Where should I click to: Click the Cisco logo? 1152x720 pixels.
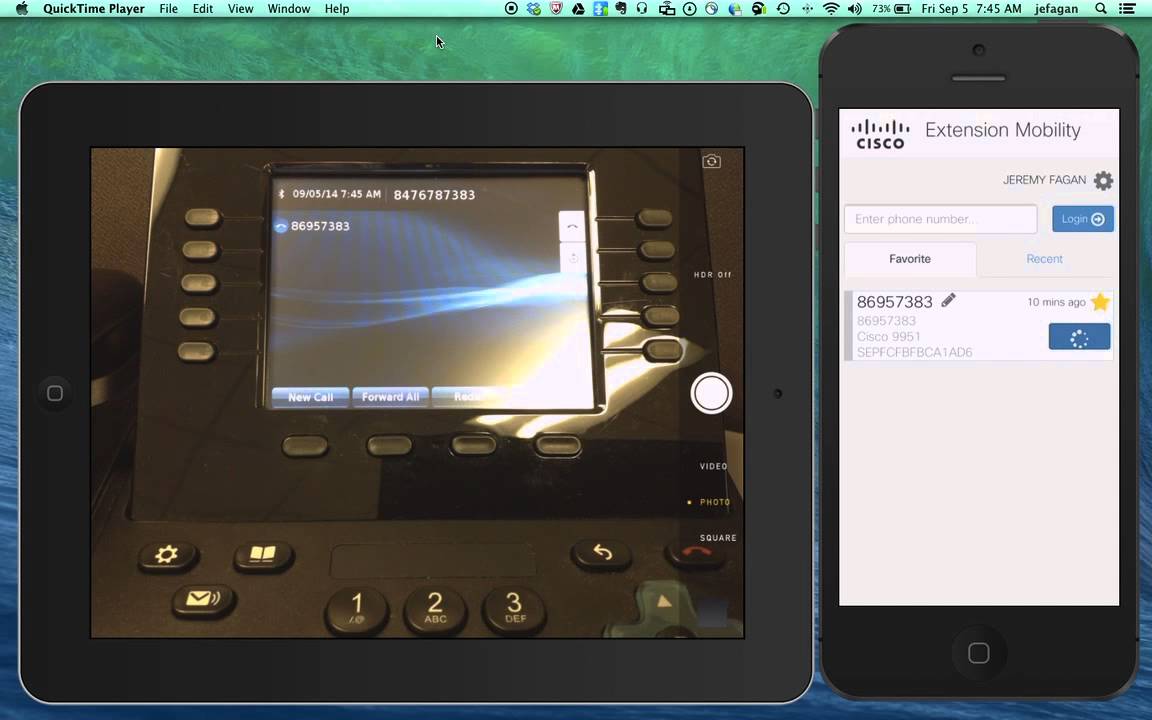click(880, 134)
